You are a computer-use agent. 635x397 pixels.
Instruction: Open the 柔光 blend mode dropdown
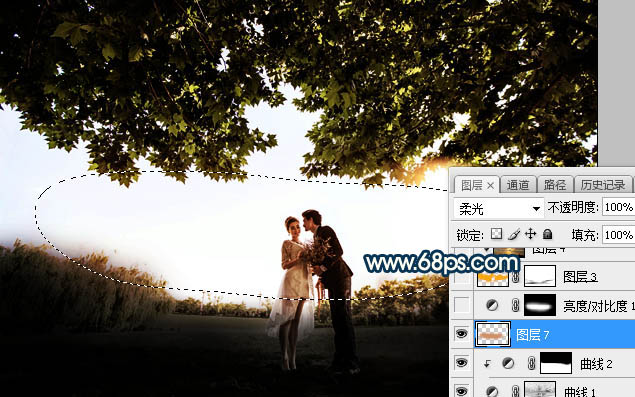coord(499,209)
